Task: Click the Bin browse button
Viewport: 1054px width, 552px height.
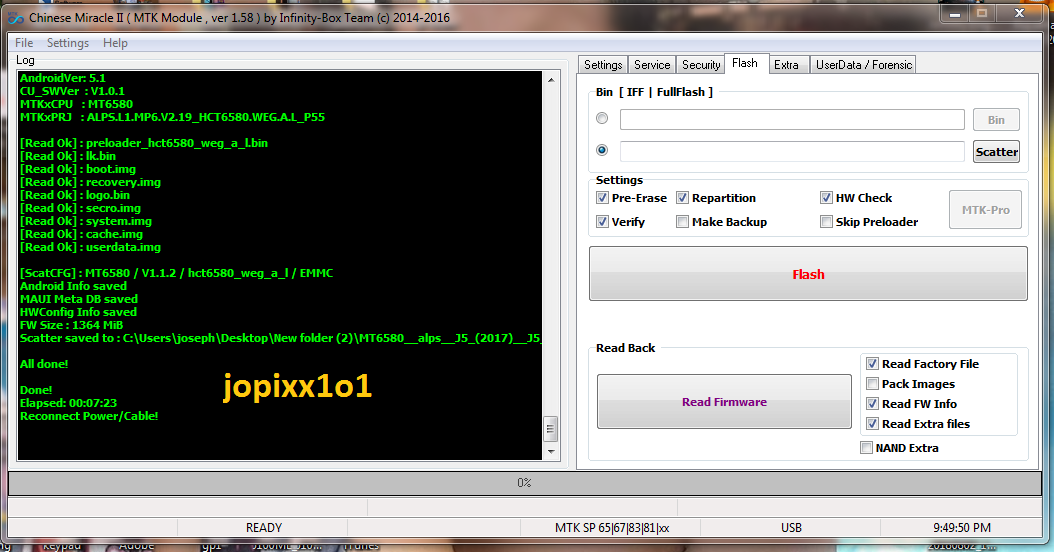Action: pyautogui.click(x=996, y=120)
